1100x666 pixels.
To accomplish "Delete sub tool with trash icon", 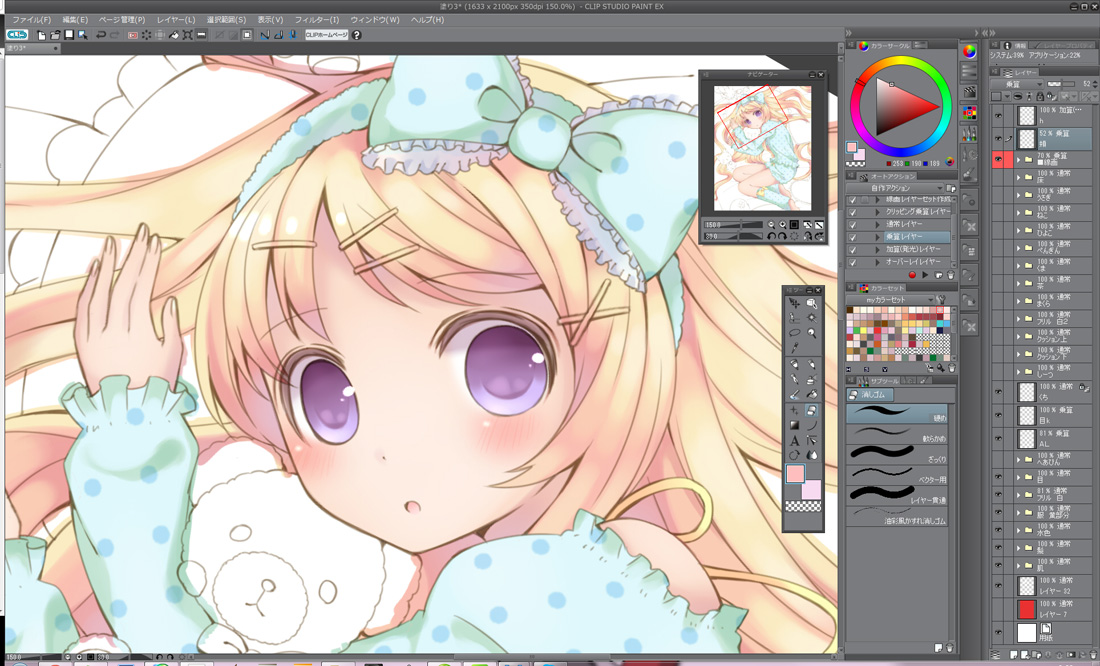I will (x=949, y=647).
